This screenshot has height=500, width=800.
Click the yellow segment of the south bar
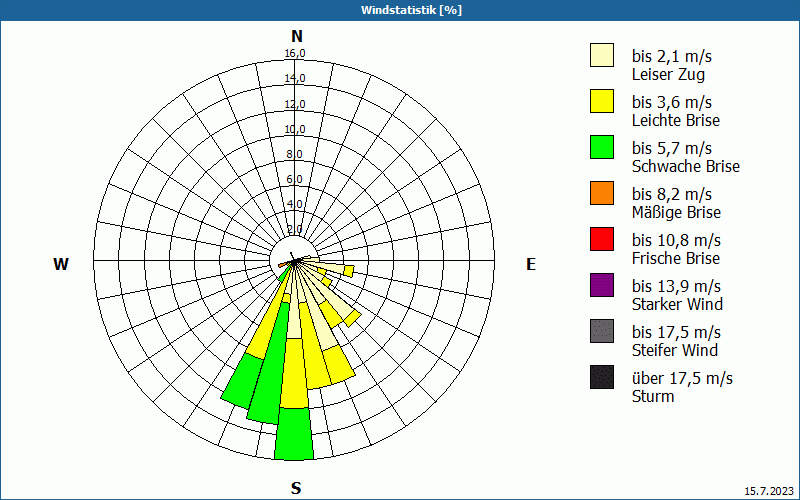294,373
